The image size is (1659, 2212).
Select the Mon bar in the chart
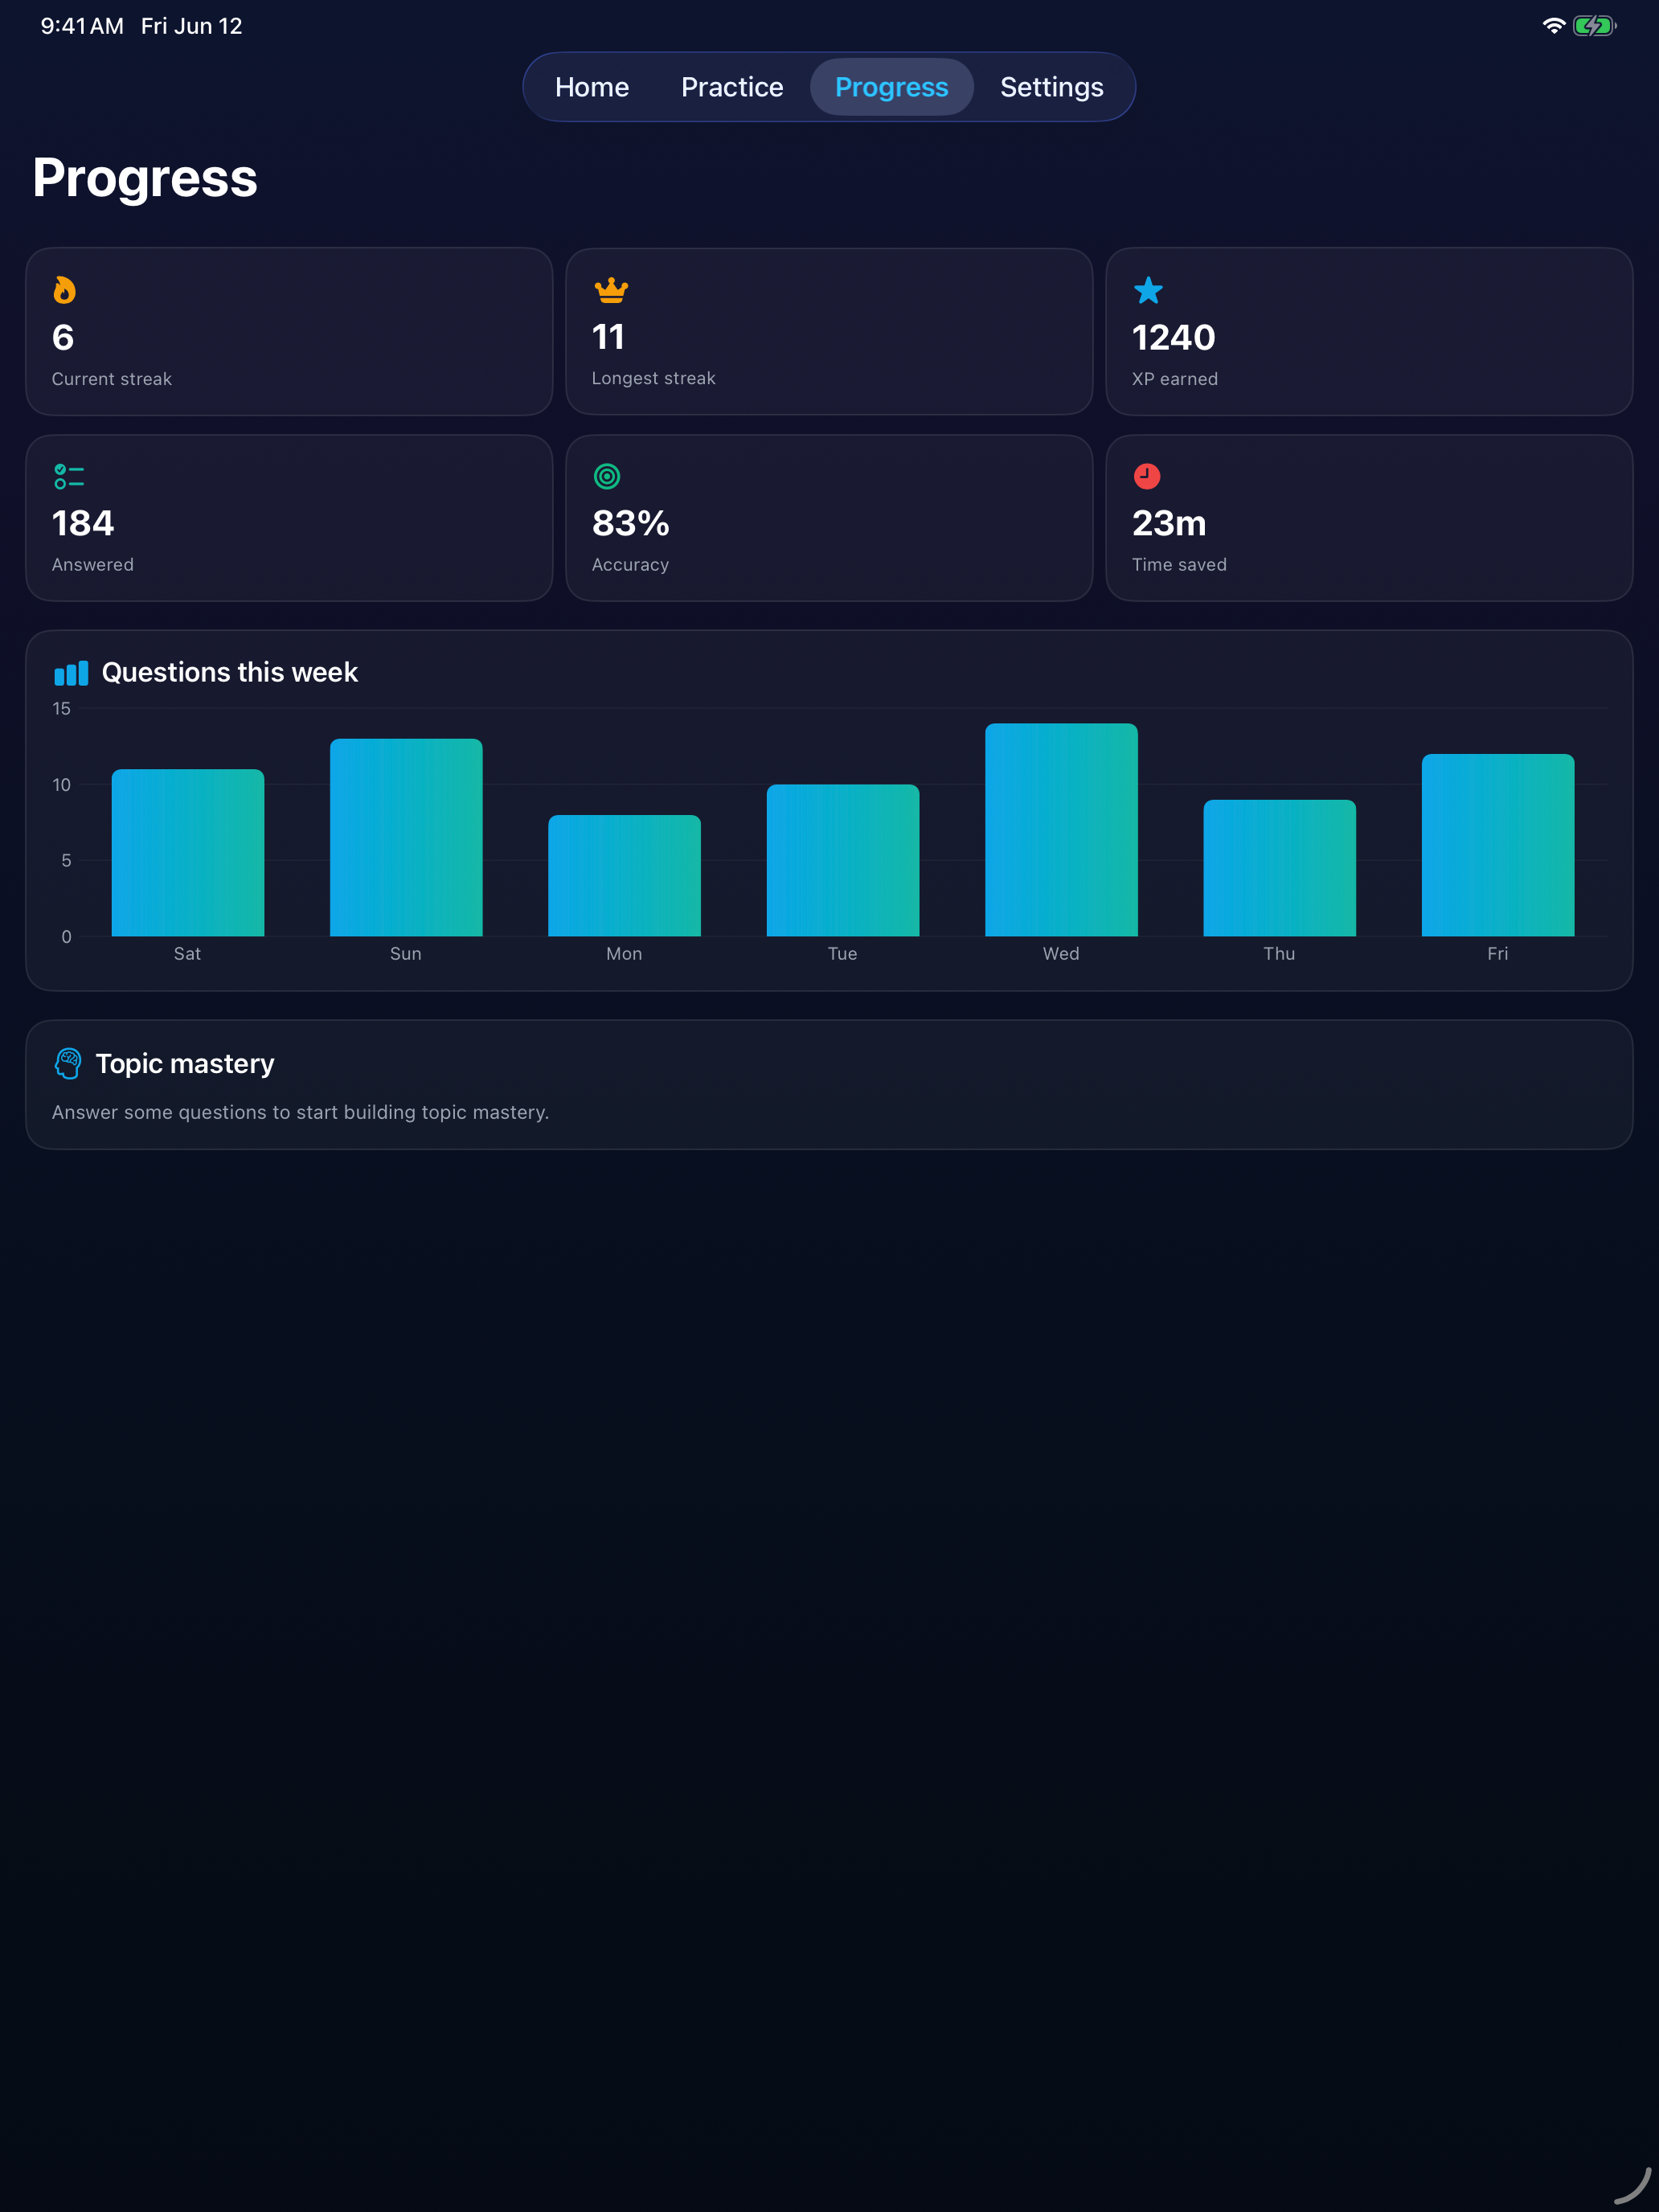624,876
